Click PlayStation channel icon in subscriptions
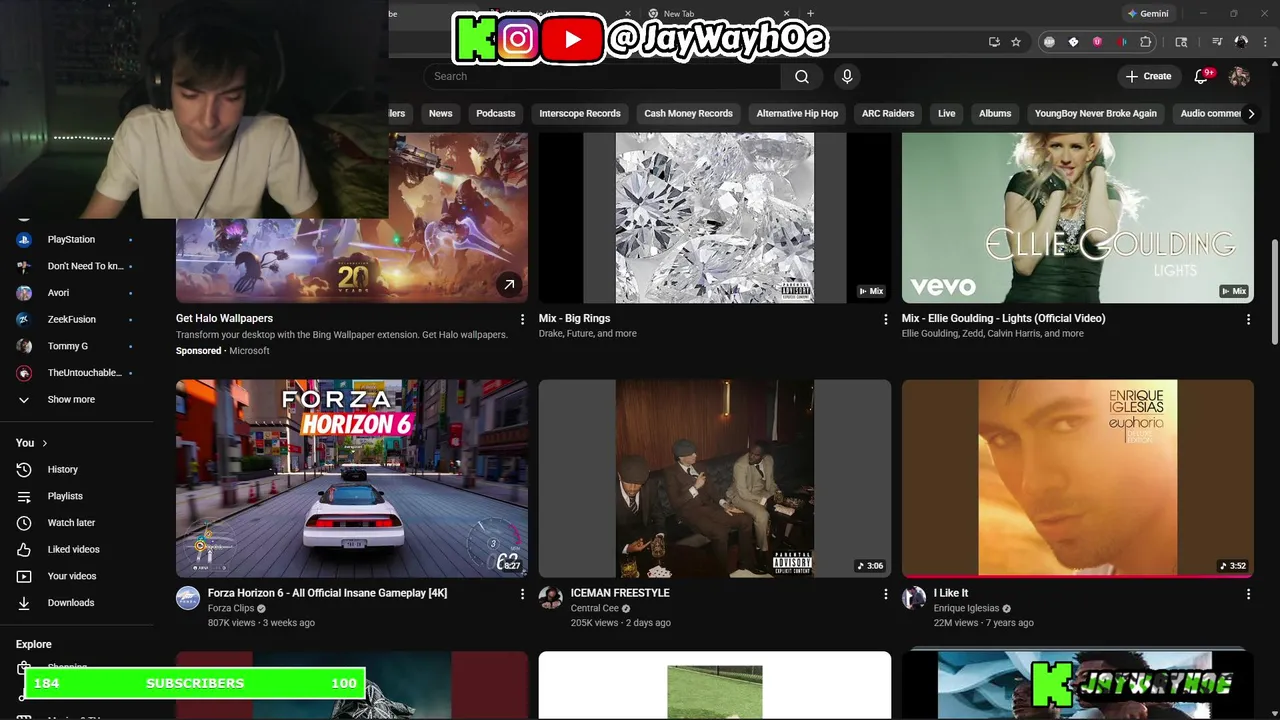 point(24,240)
